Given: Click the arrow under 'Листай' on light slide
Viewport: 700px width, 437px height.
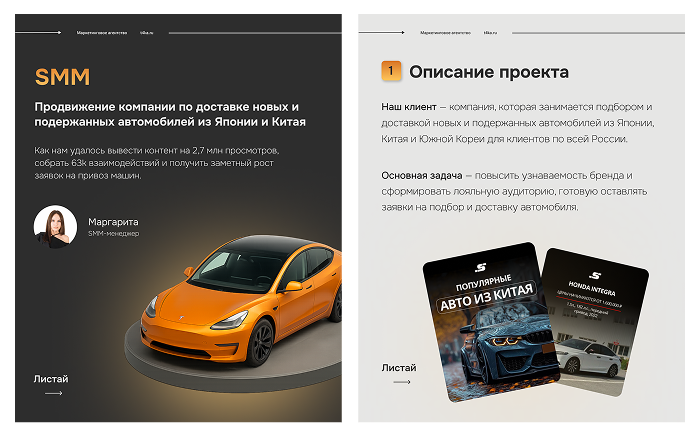Looking at the screenshot, I should point(402,382).
